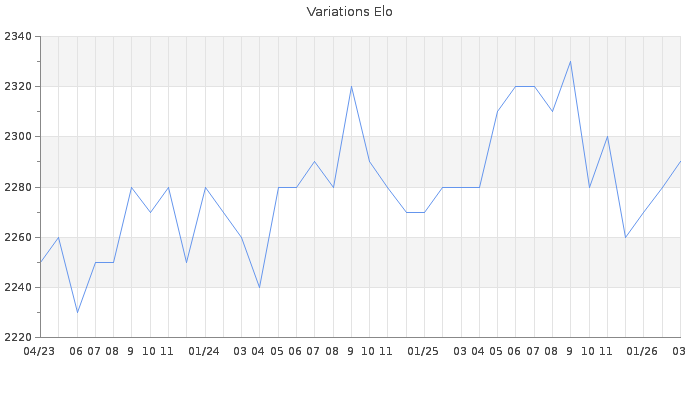Click the 2340 label on the y-axis
This screenshot has height=400, width=700.
pyautogui.click(x=17, y=37)
